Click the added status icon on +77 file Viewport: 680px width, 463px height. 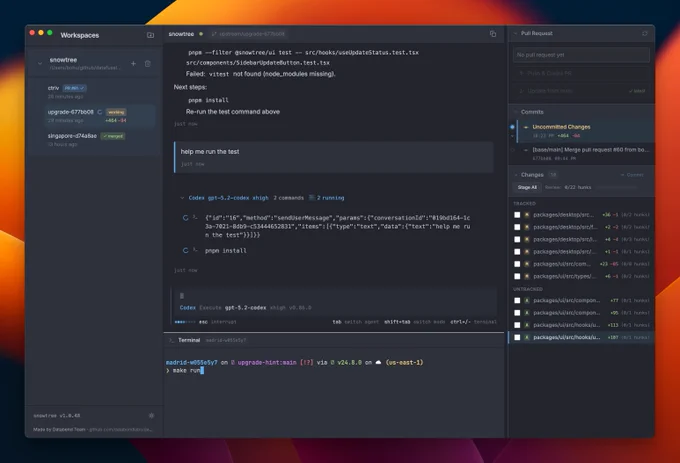point(527,300)
